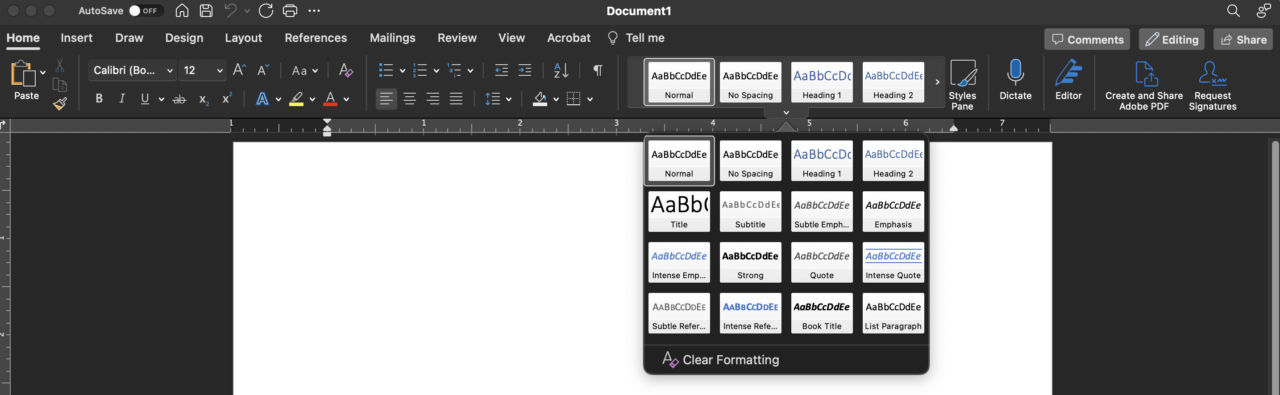Viewport: 1280px width, 395px height.
Task: Start Dictate with the microphone icon
Action: click(1015, 80)
